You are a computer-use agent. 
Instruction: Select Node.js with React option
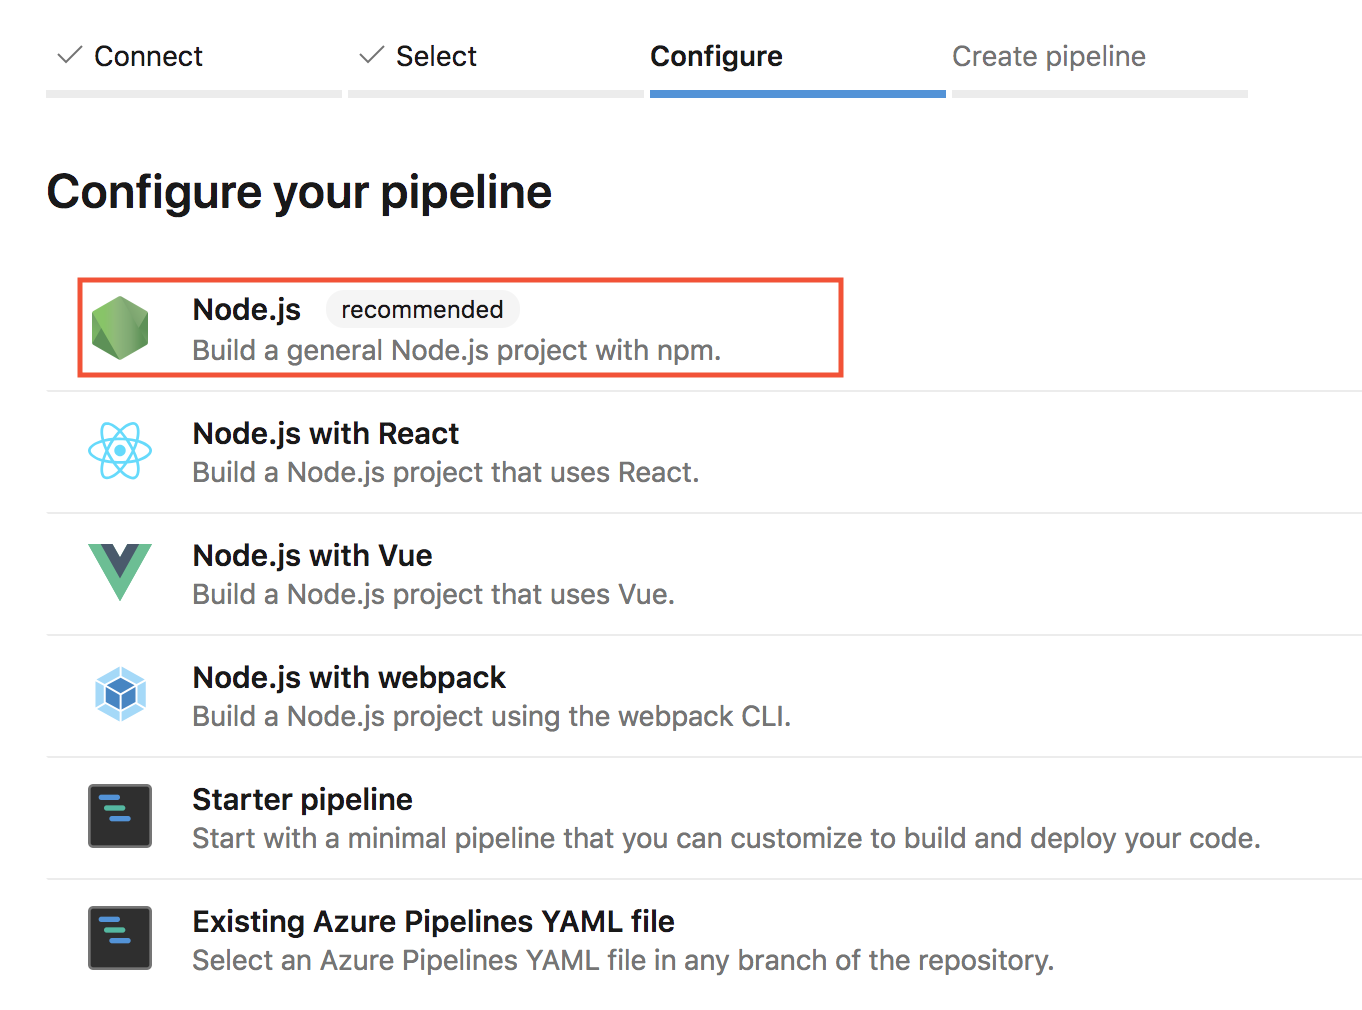pyautogui.click(x=326, y=434)
